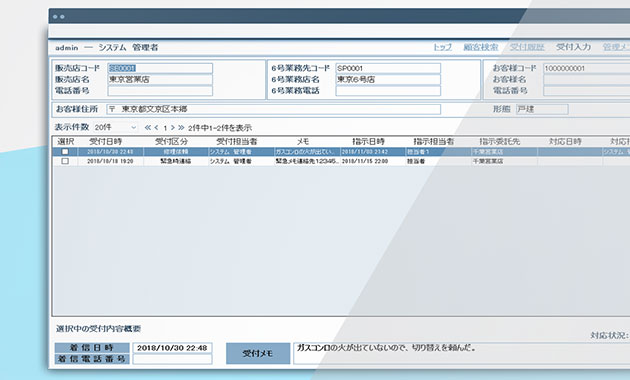
Task: Click 千葉営業店 cell in second row
Action: [x=504, y=161]
